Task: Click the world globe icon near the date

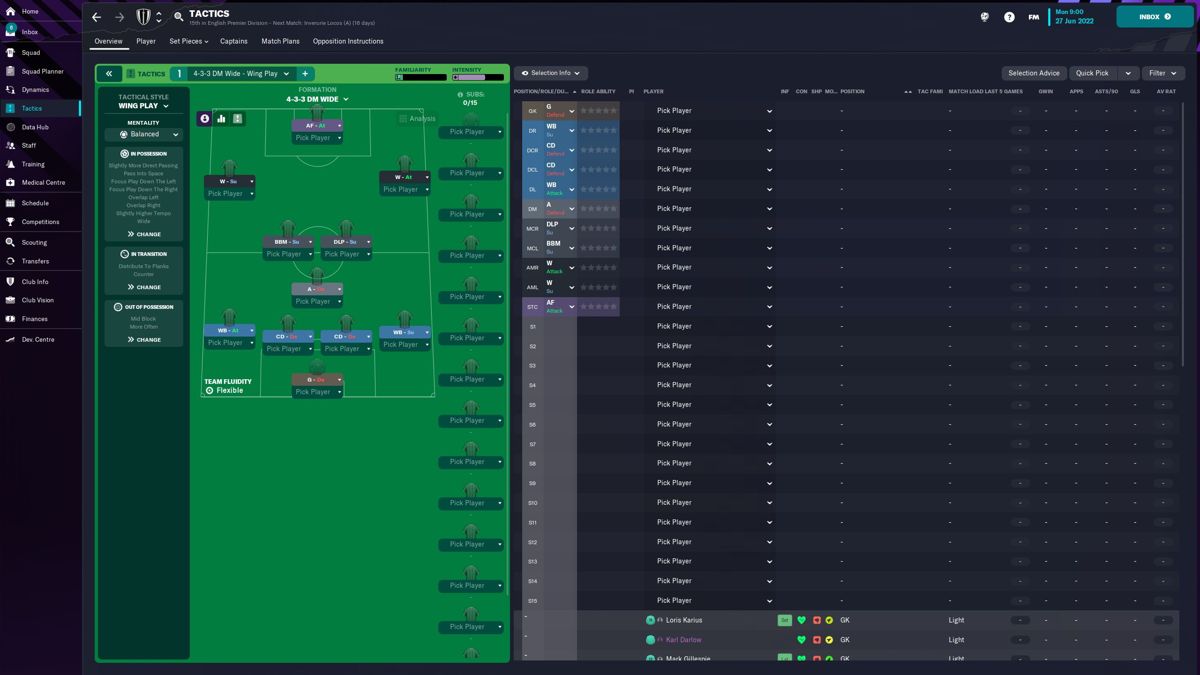Action: 984,17
